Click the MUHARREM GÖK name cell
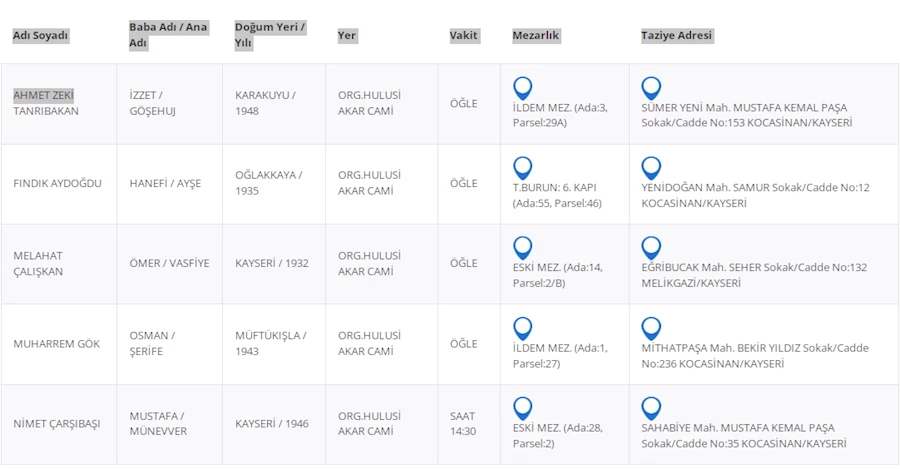 (56, 344)
